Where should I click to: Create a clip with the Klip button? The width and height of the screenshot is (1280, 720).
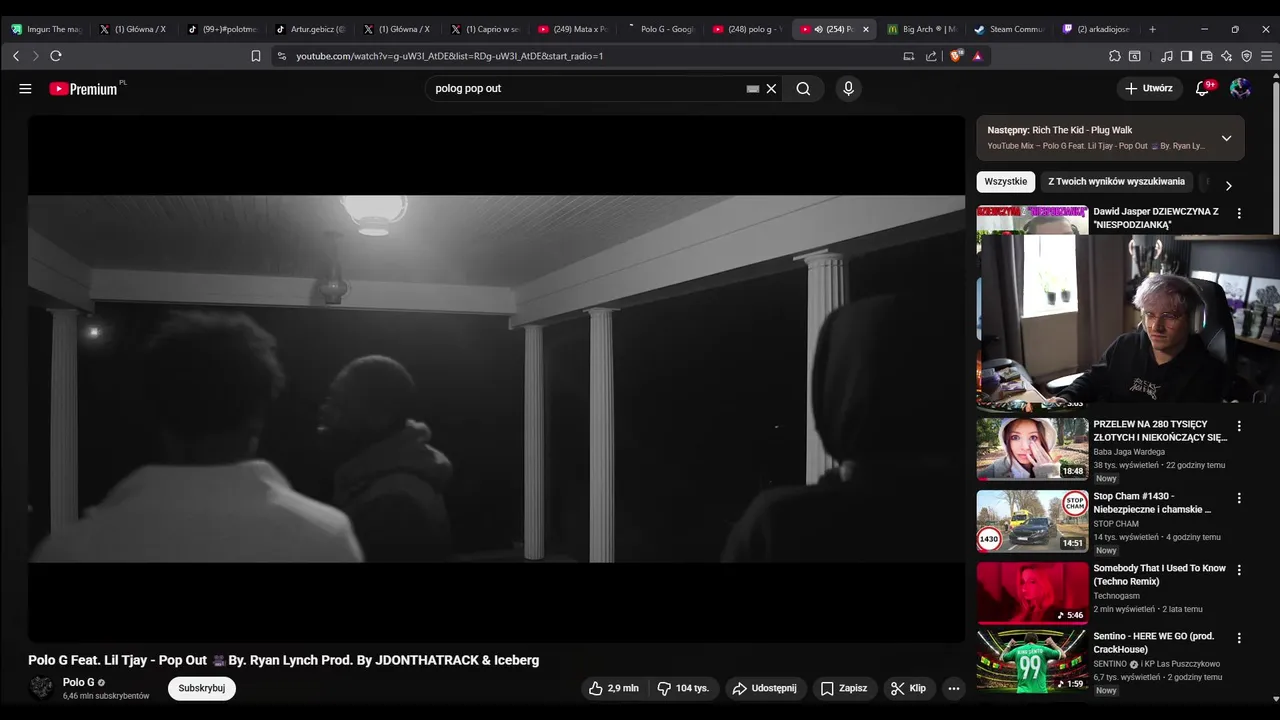point(908,688)
